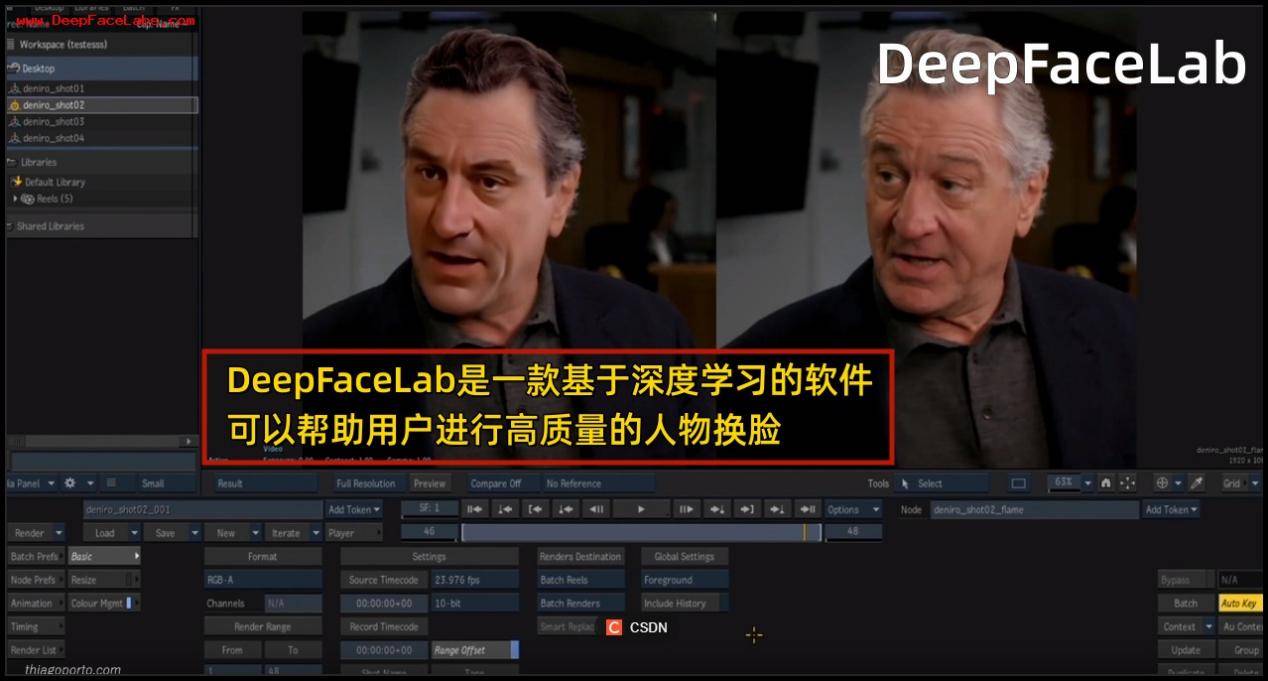Click the deniro_shot01 batch icon

point(14,89)
